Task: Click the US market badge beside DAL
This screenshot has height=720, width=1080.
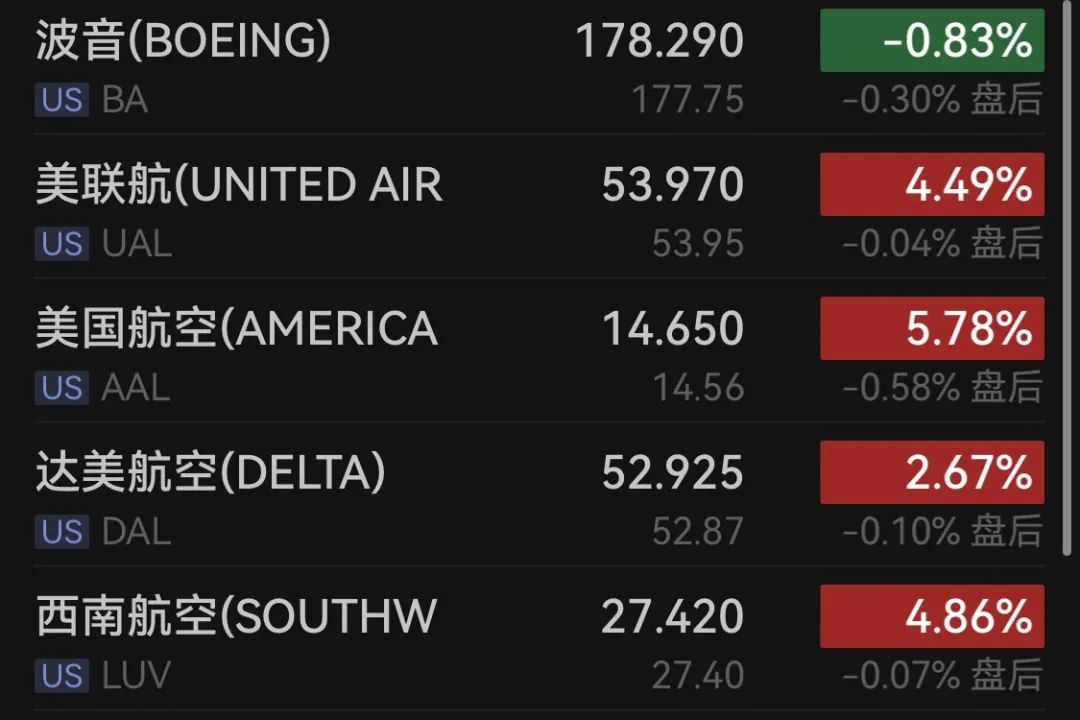Action: (x=62, y=532)
